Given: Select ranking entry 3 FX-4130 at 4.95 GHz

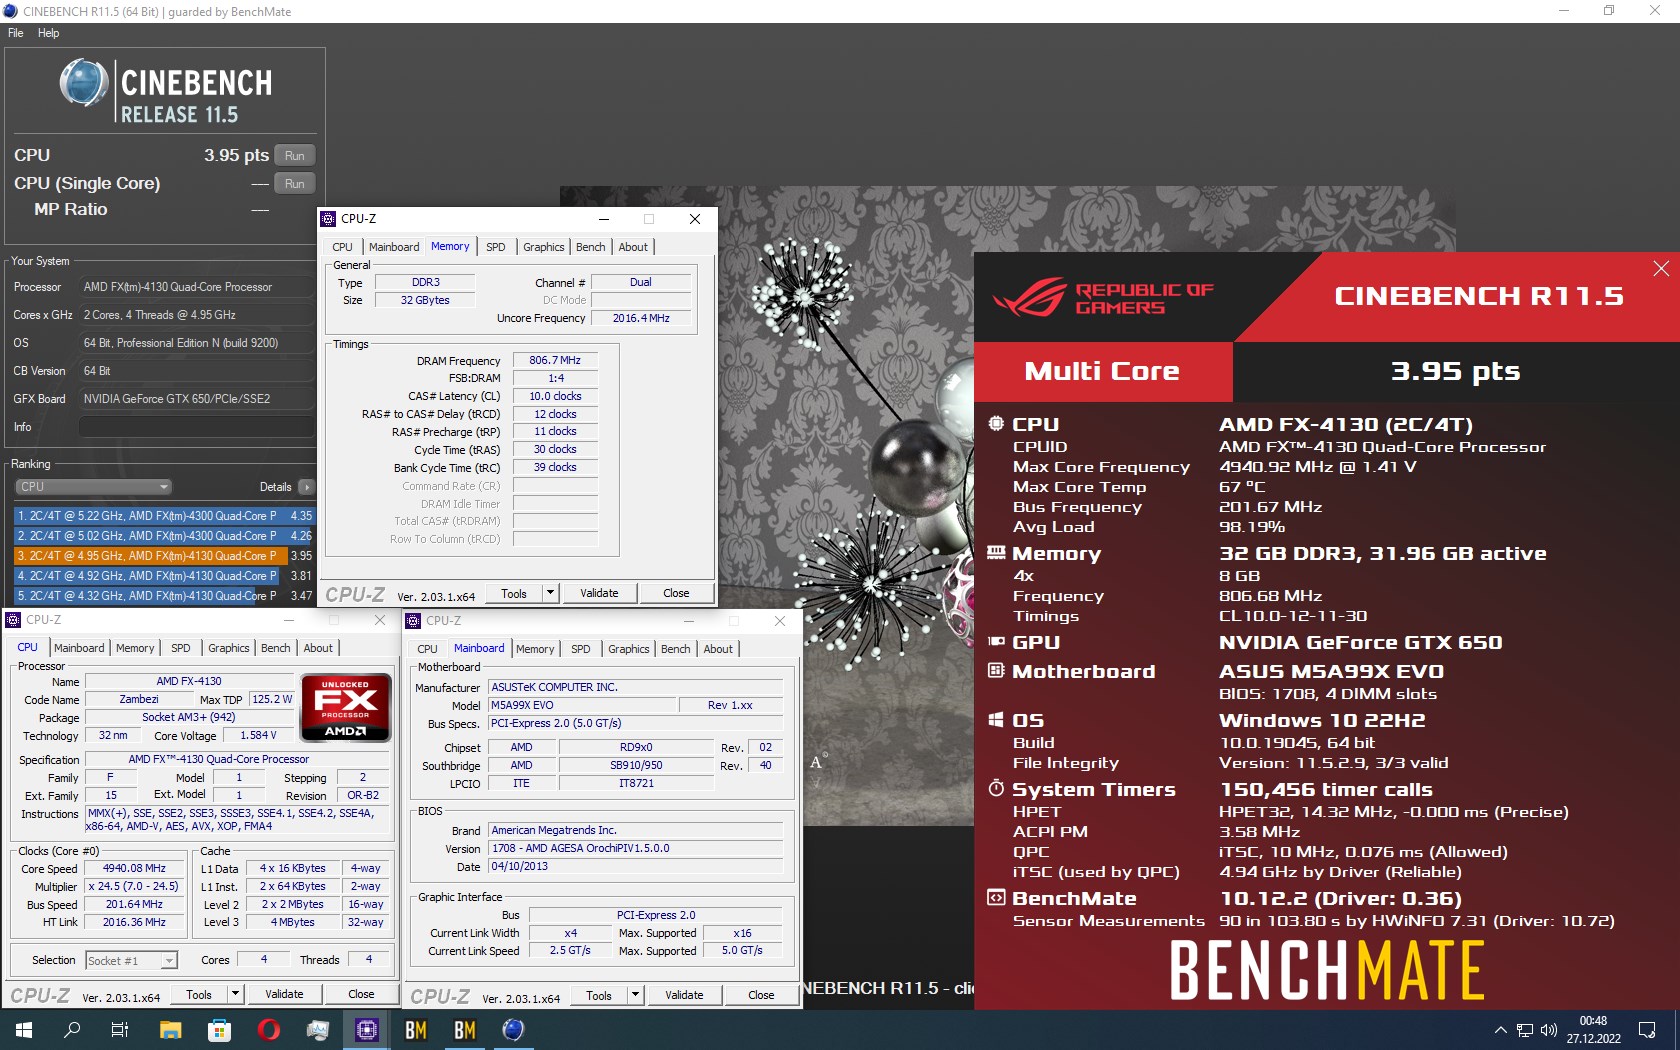Looking at the screenshot, I should coord(164,556).
